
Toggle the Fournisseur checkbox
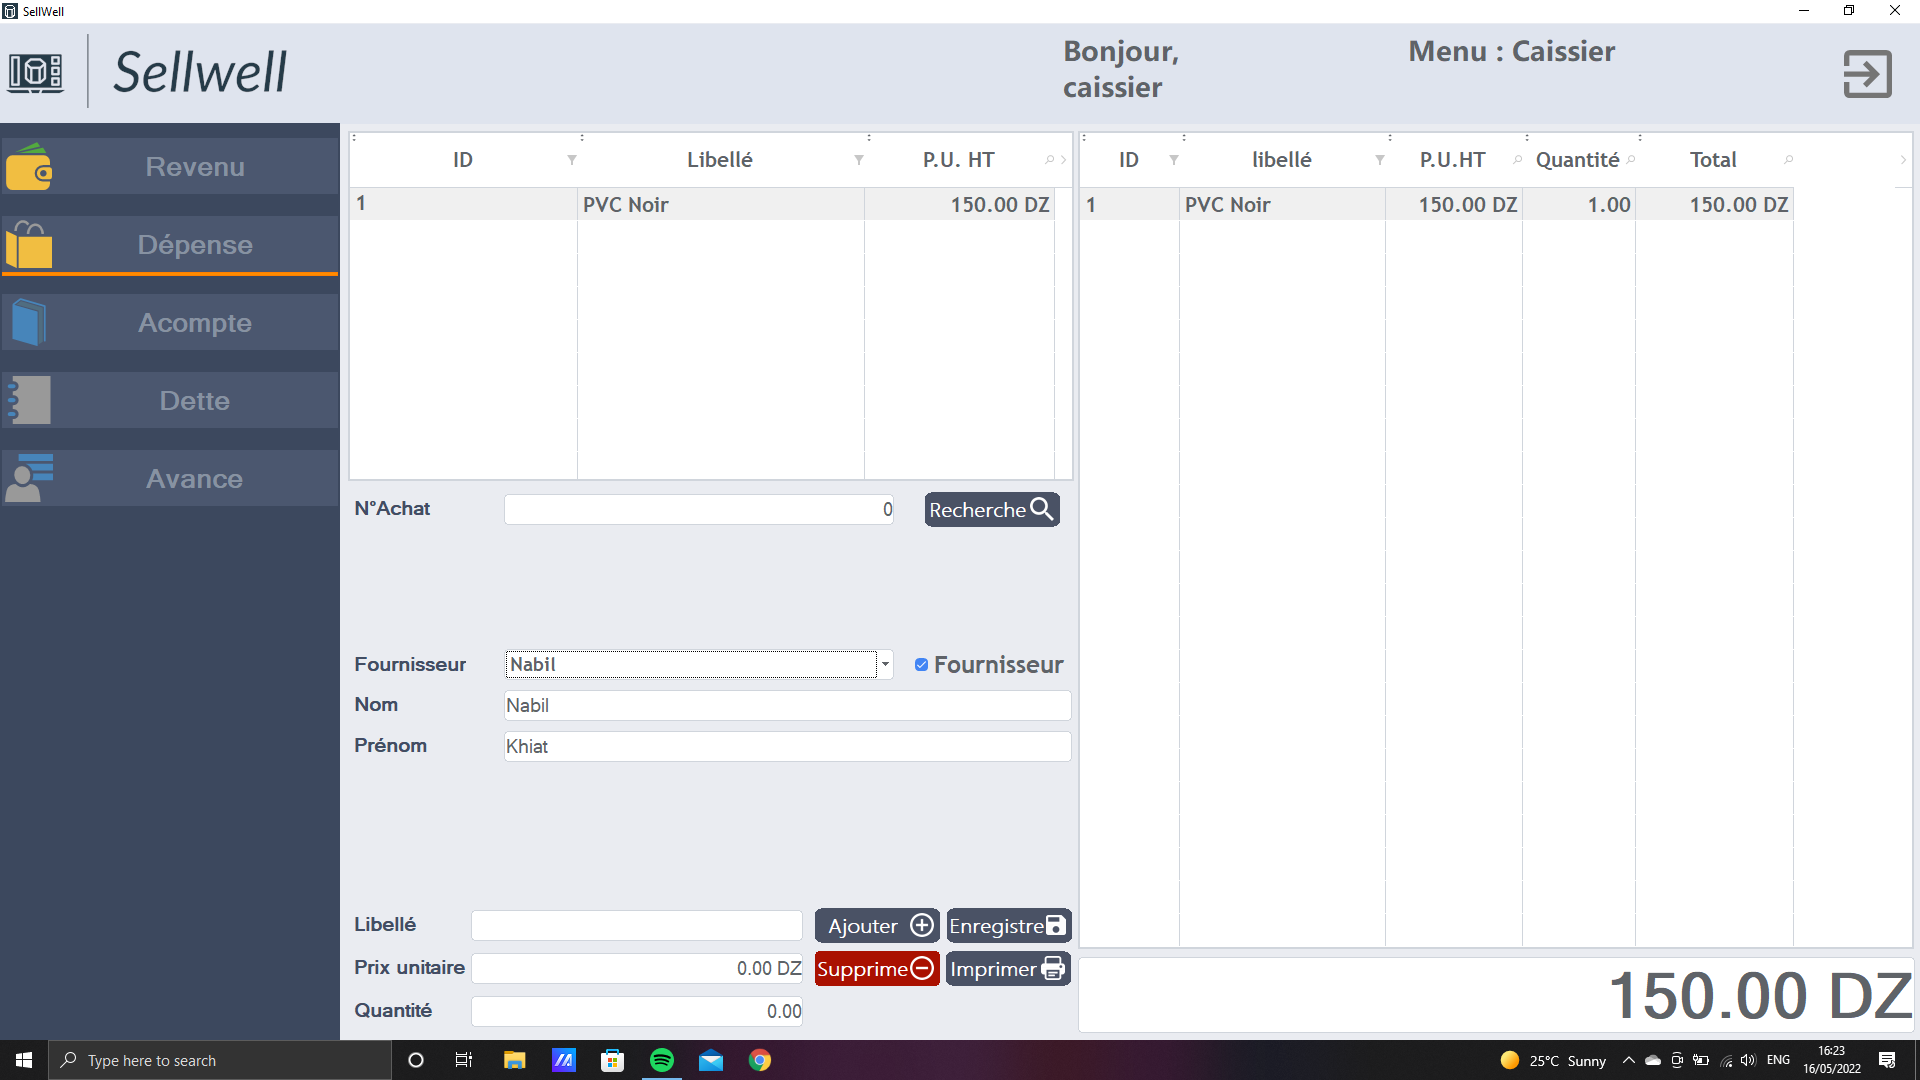click(x=921, y=664)
